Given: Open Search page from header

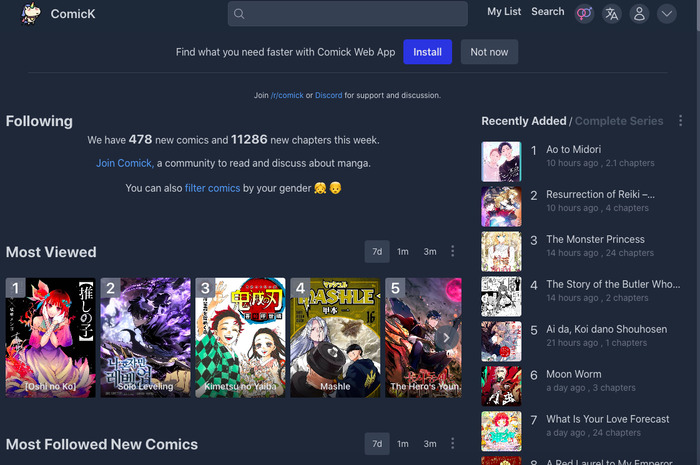Looking at the screenshot, I should (548, 12).
